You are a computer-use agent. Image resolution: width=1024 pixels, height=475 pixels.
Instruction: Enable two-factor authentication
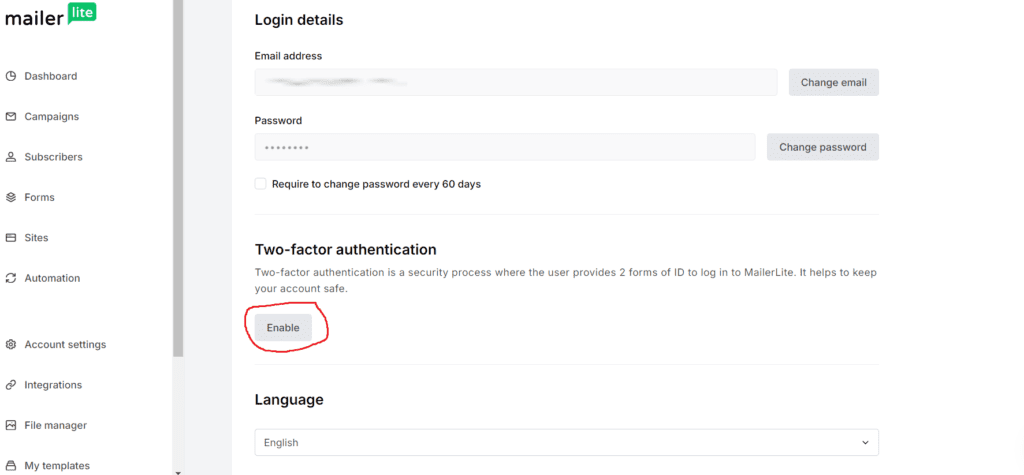click(x=283, y=328)
